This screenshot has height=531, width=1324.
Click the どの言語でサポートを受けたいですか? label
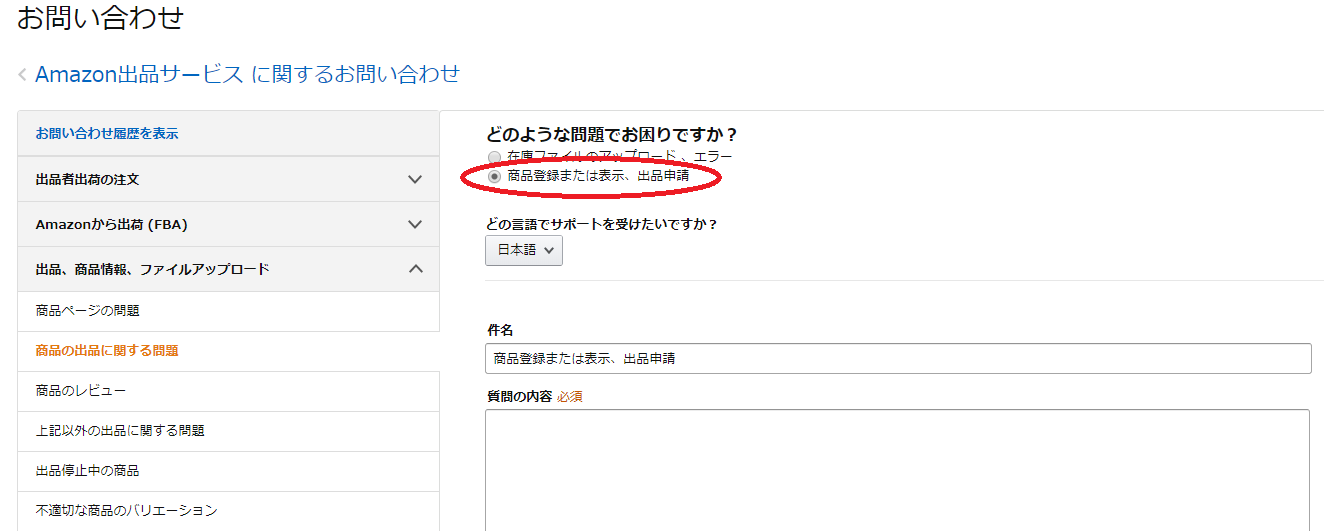click(x=602, y=224)
